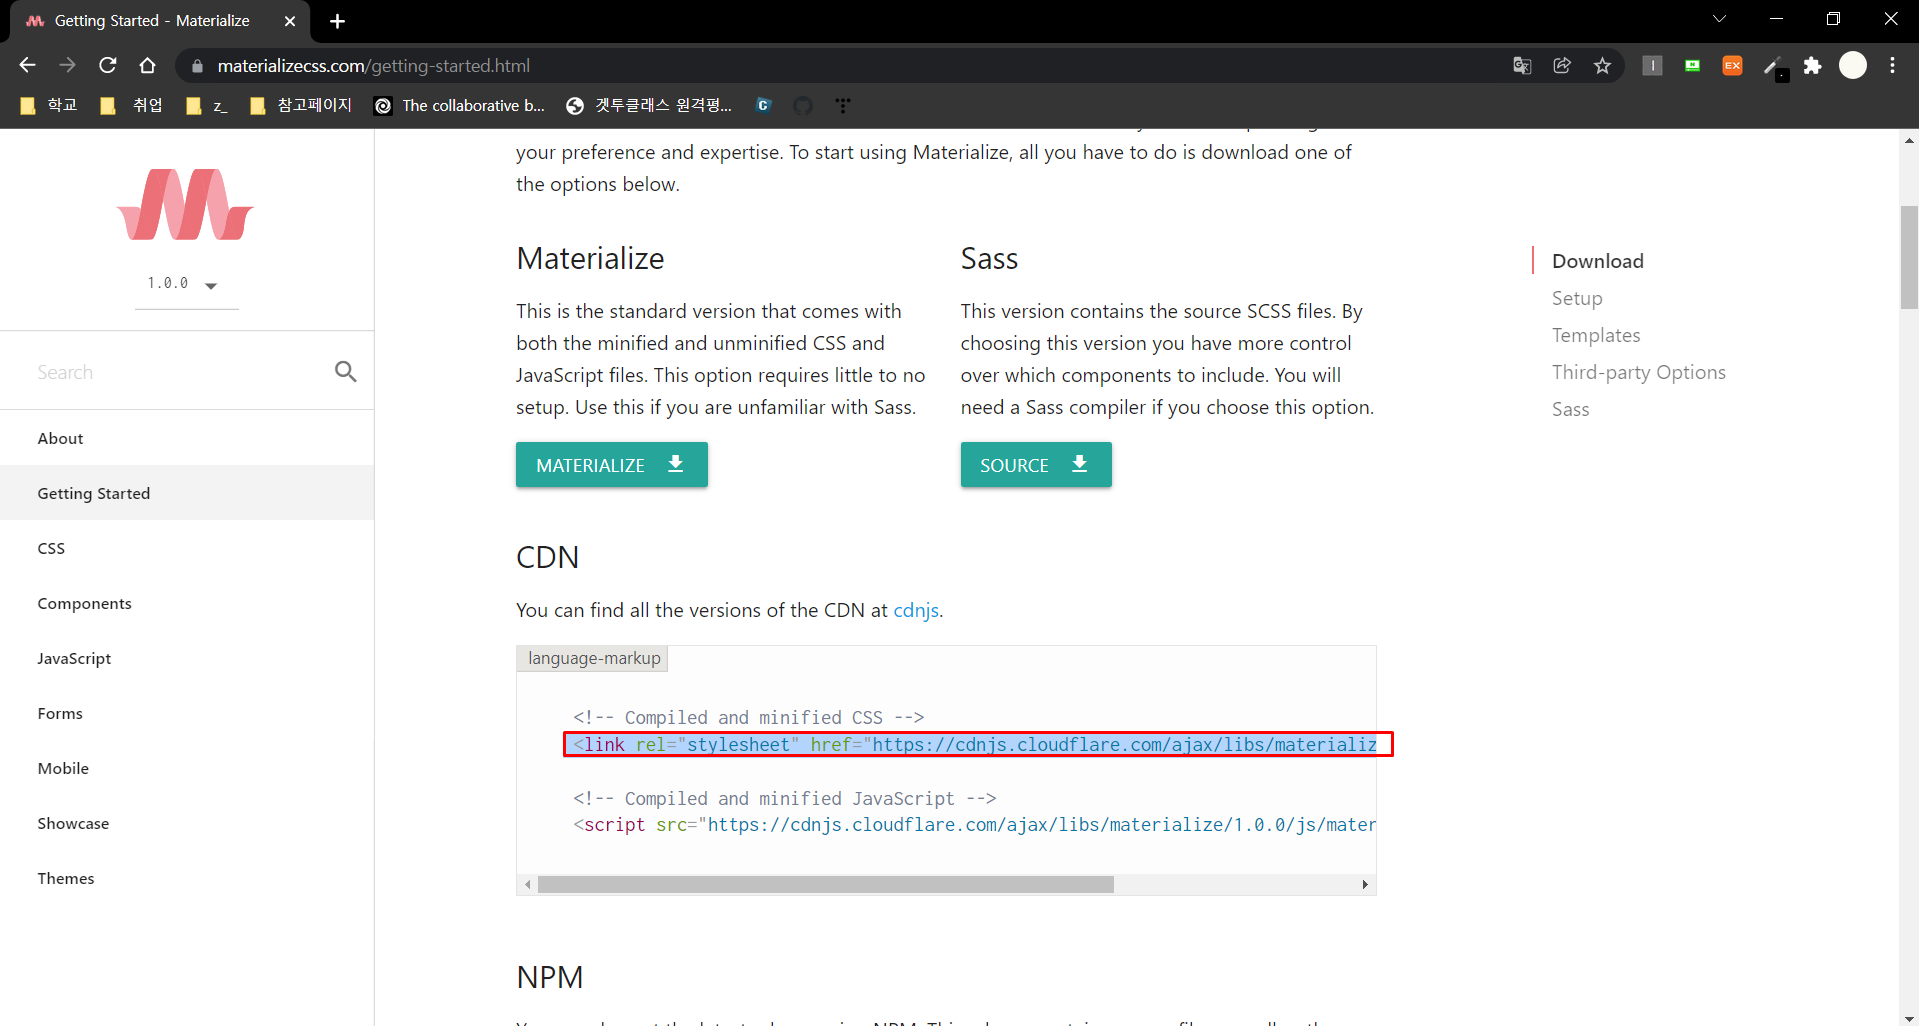1919x1026 pixels.
Task: Open the cdnjs link
Action: point(916,610)
